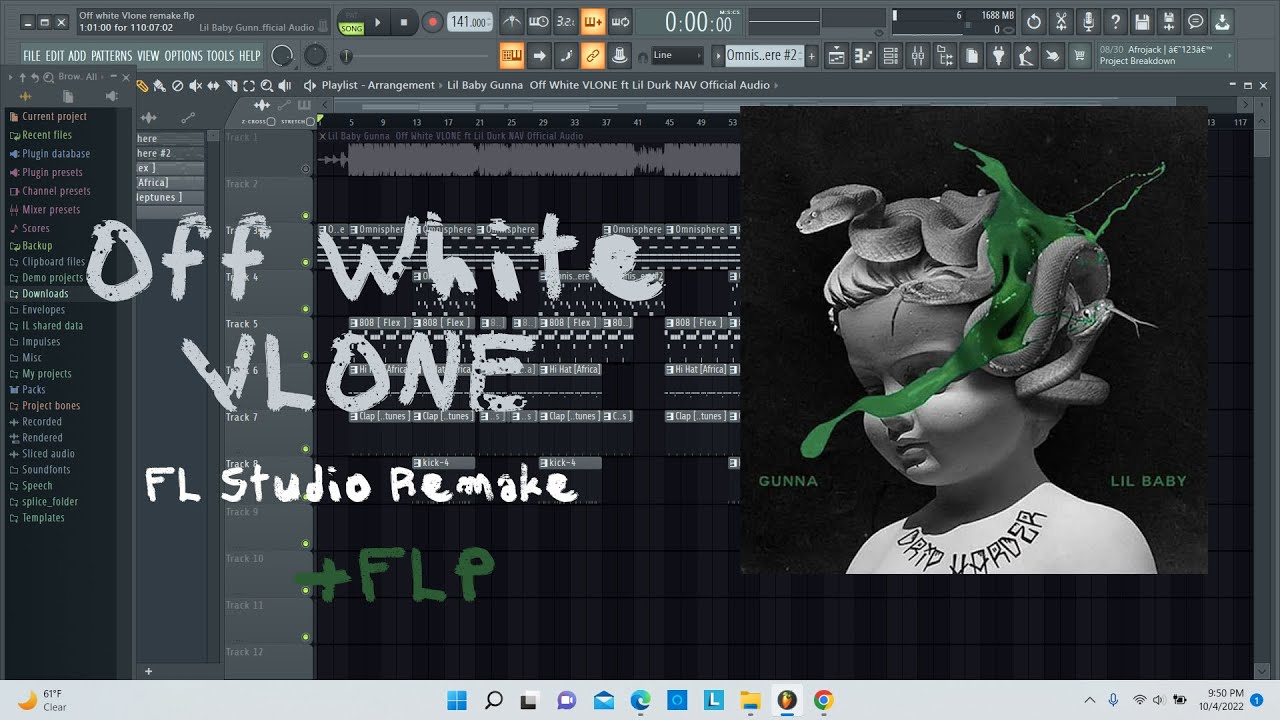Expand the news panel arrow
Image resolution: width=1280 pixels, height=720 pixels.
tap(1231, 55)
